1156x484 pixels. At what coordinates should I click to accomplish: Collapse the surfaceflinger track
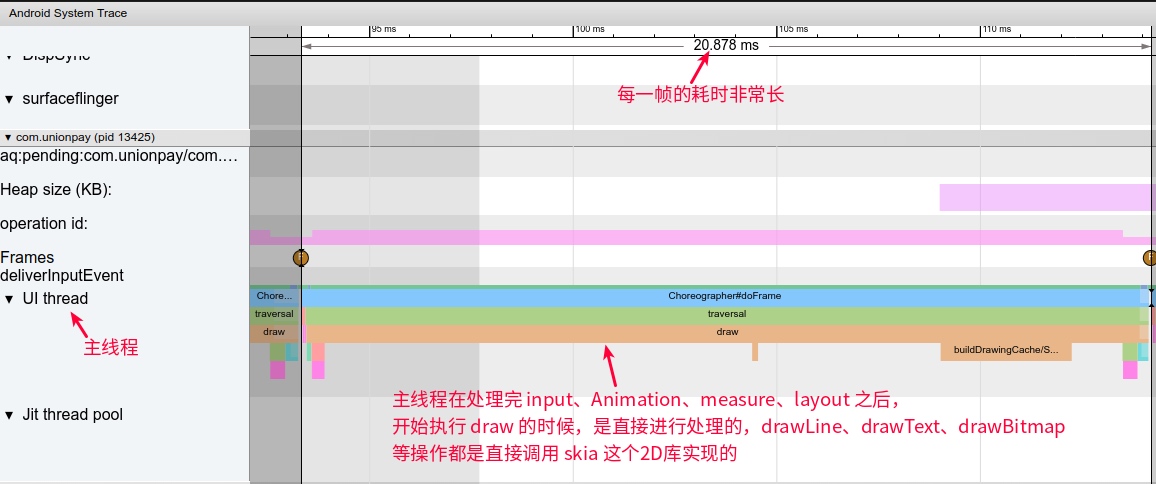click(10, 99)
